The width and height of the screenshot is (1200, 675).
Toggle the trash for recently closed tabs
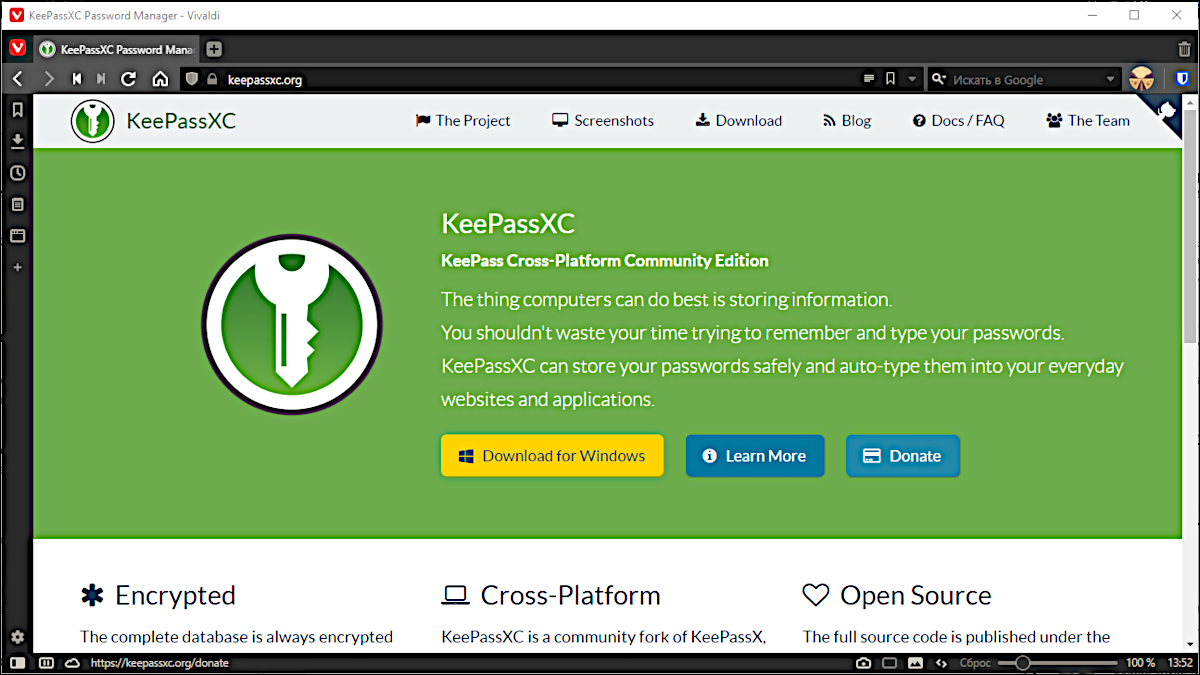1184,48
